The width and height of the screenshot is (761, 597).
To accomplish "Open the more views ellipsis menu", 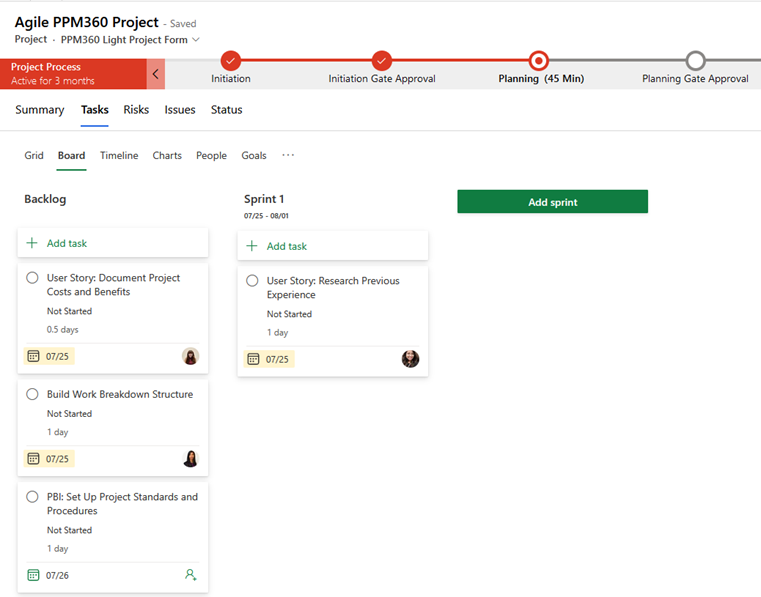I will [x=288, y=155].
